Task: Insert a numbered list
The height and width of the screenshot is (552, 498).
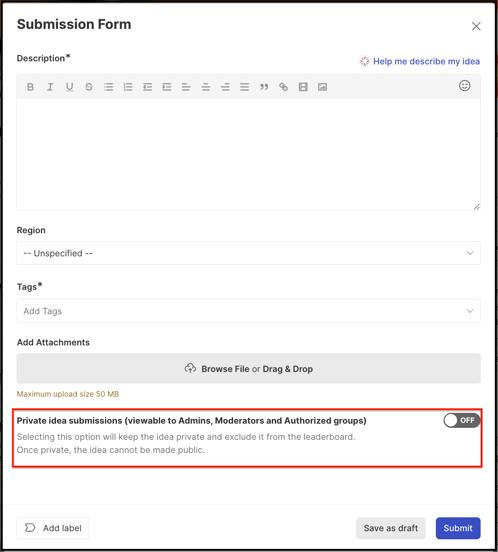Action: [x=128, y=87]
